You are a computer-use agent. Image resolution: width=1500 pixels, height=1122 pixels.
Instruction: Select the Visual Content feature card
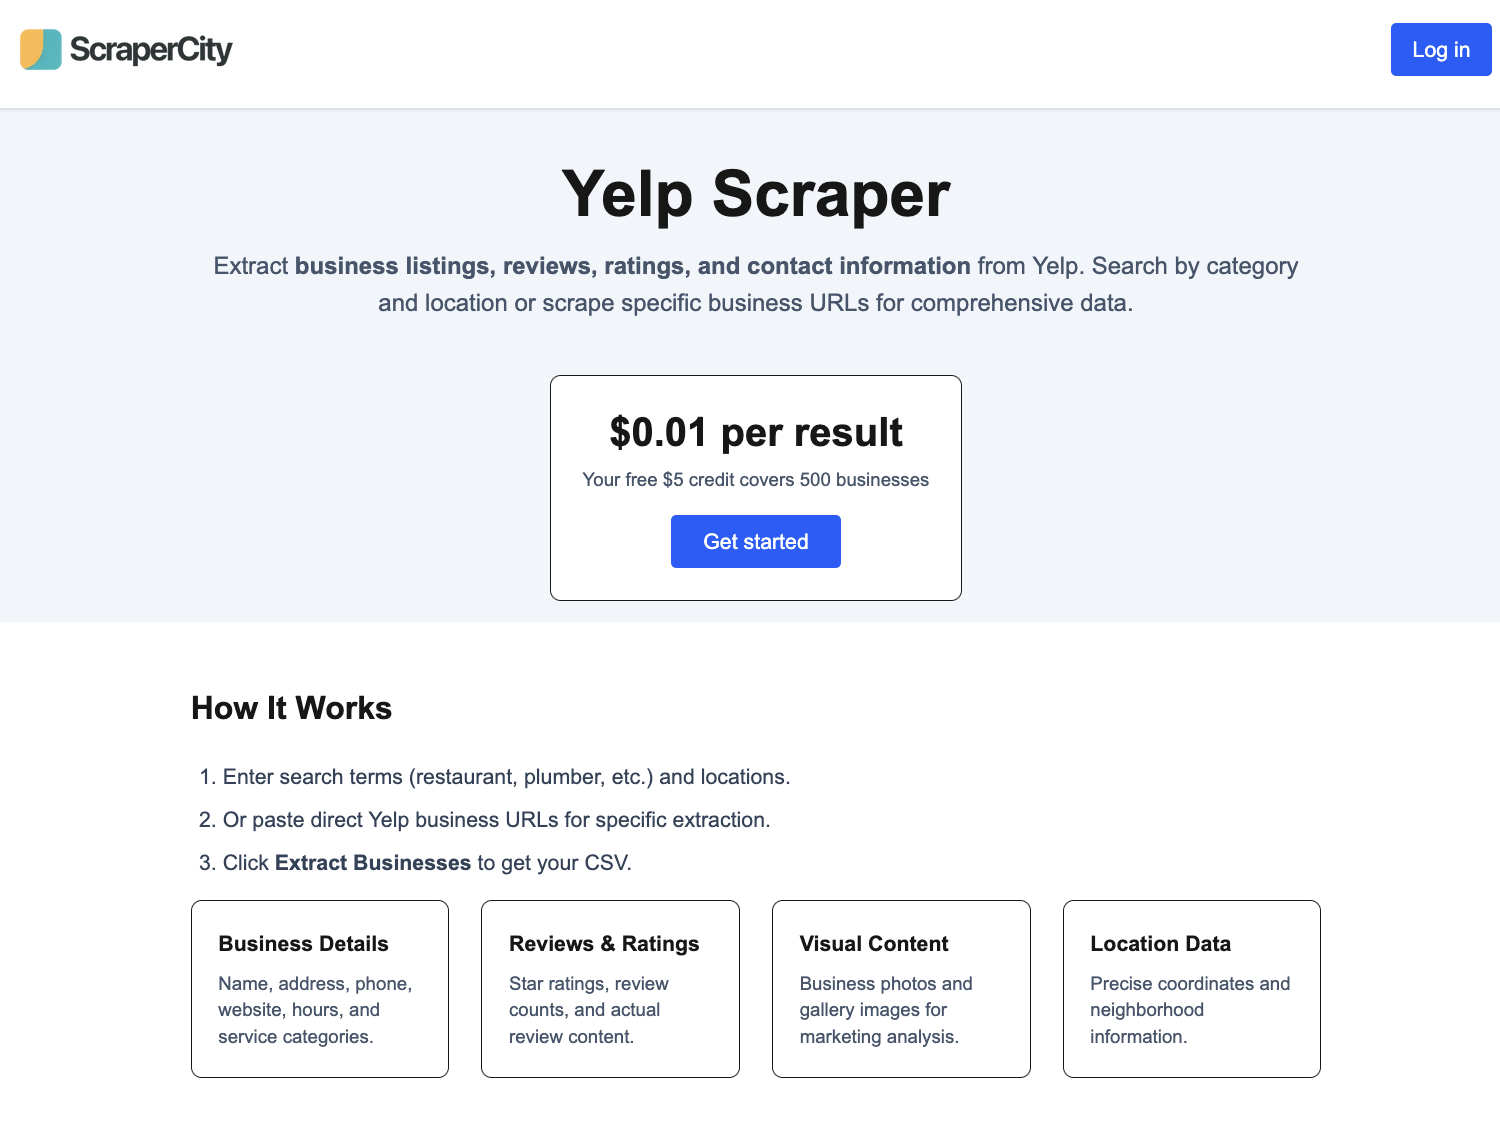(x=900, y=988)
